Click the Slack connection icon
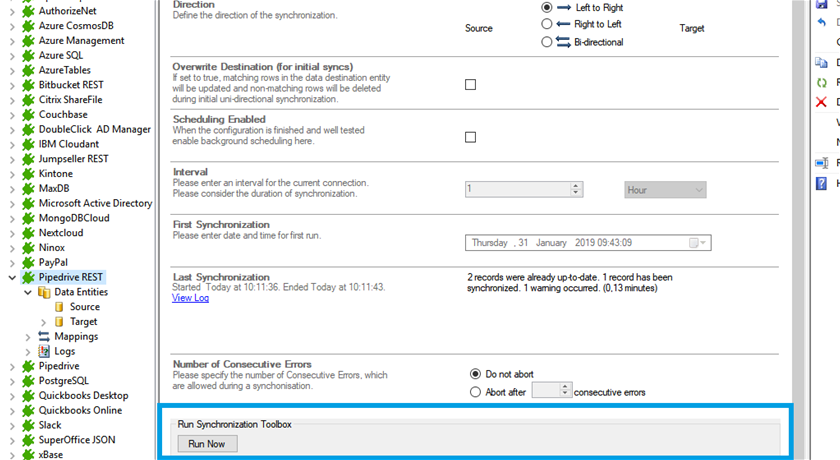840x460 pixels. [x=28, y=425]
